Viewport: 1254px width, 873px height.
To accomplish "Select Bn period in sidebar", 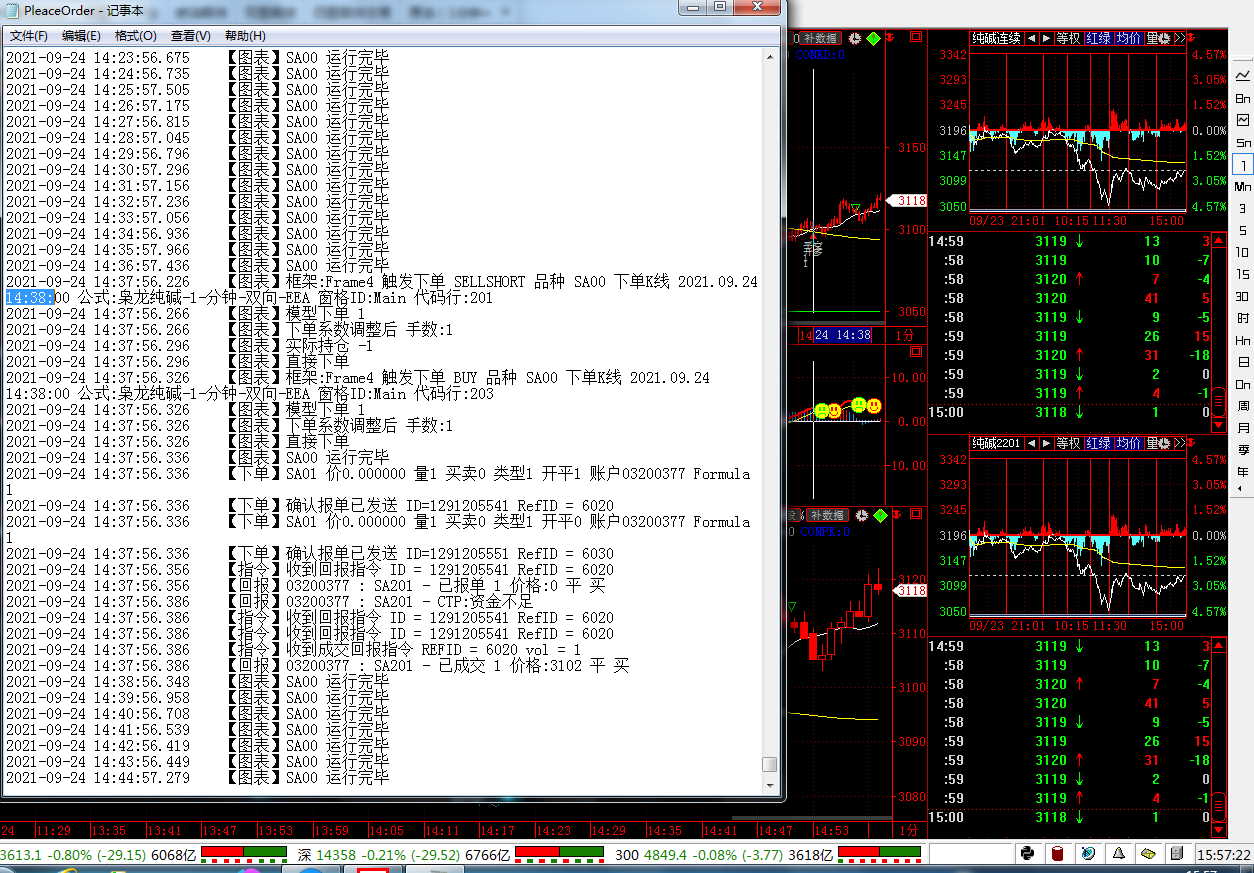I will tap(1243, 98).
